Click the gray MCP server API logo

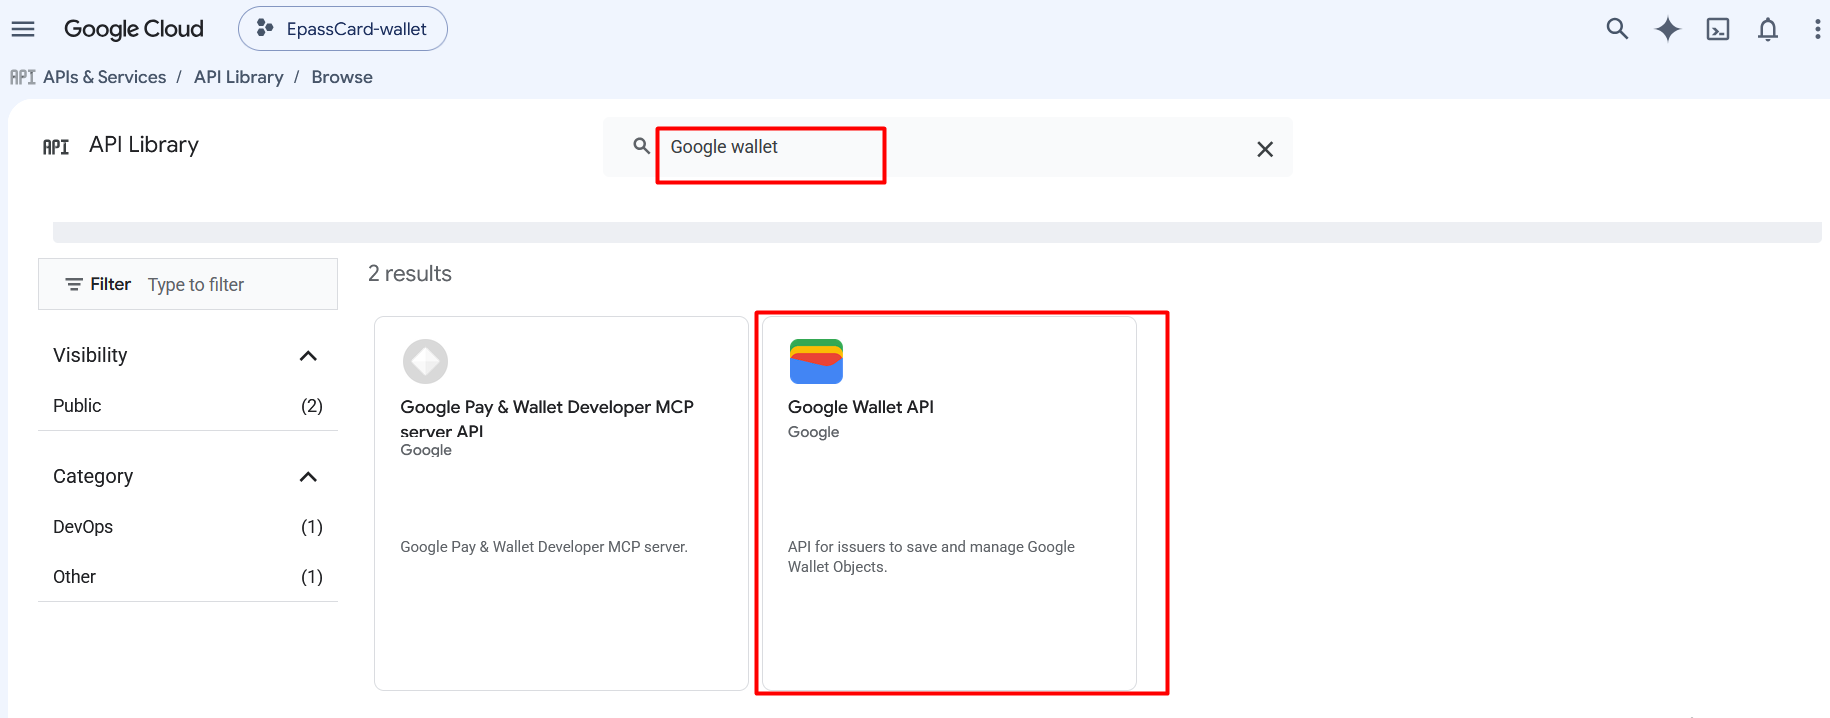(x=425, y=361)
